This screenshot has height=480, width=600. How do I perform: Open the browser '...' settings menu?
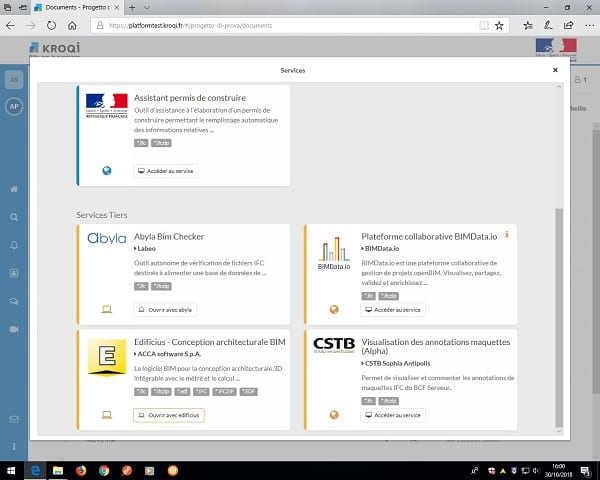(x=590, y=26)
